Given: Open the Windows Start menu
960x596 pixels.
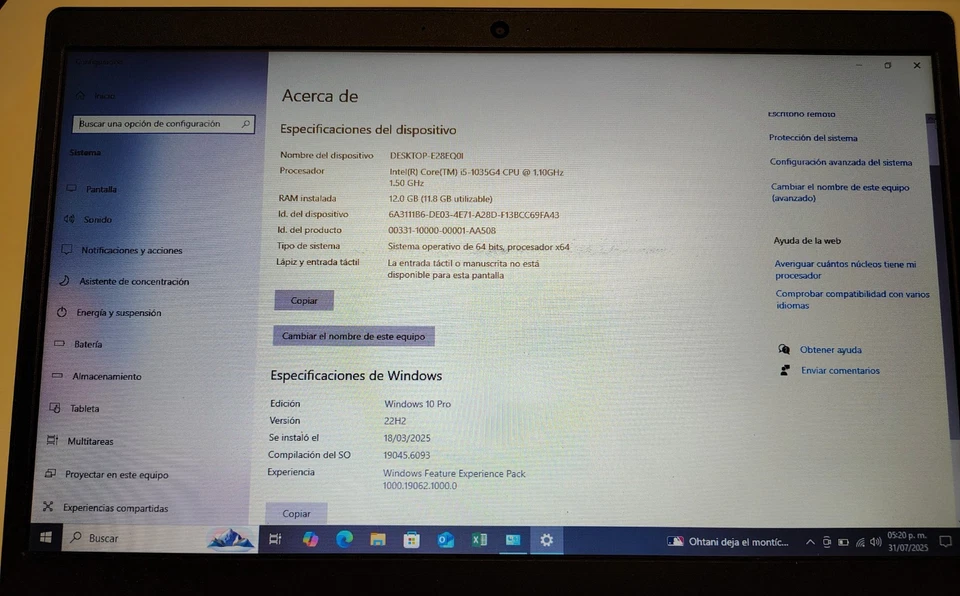Looking at the screenshot, I should [46, 538].
